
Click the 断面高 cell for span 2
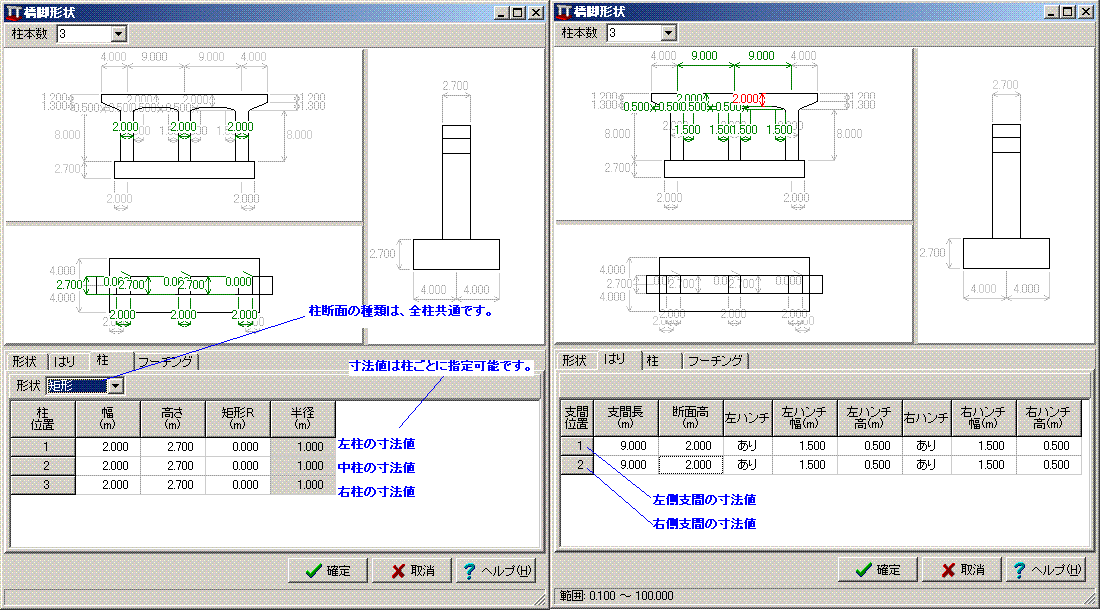[691, 465]
